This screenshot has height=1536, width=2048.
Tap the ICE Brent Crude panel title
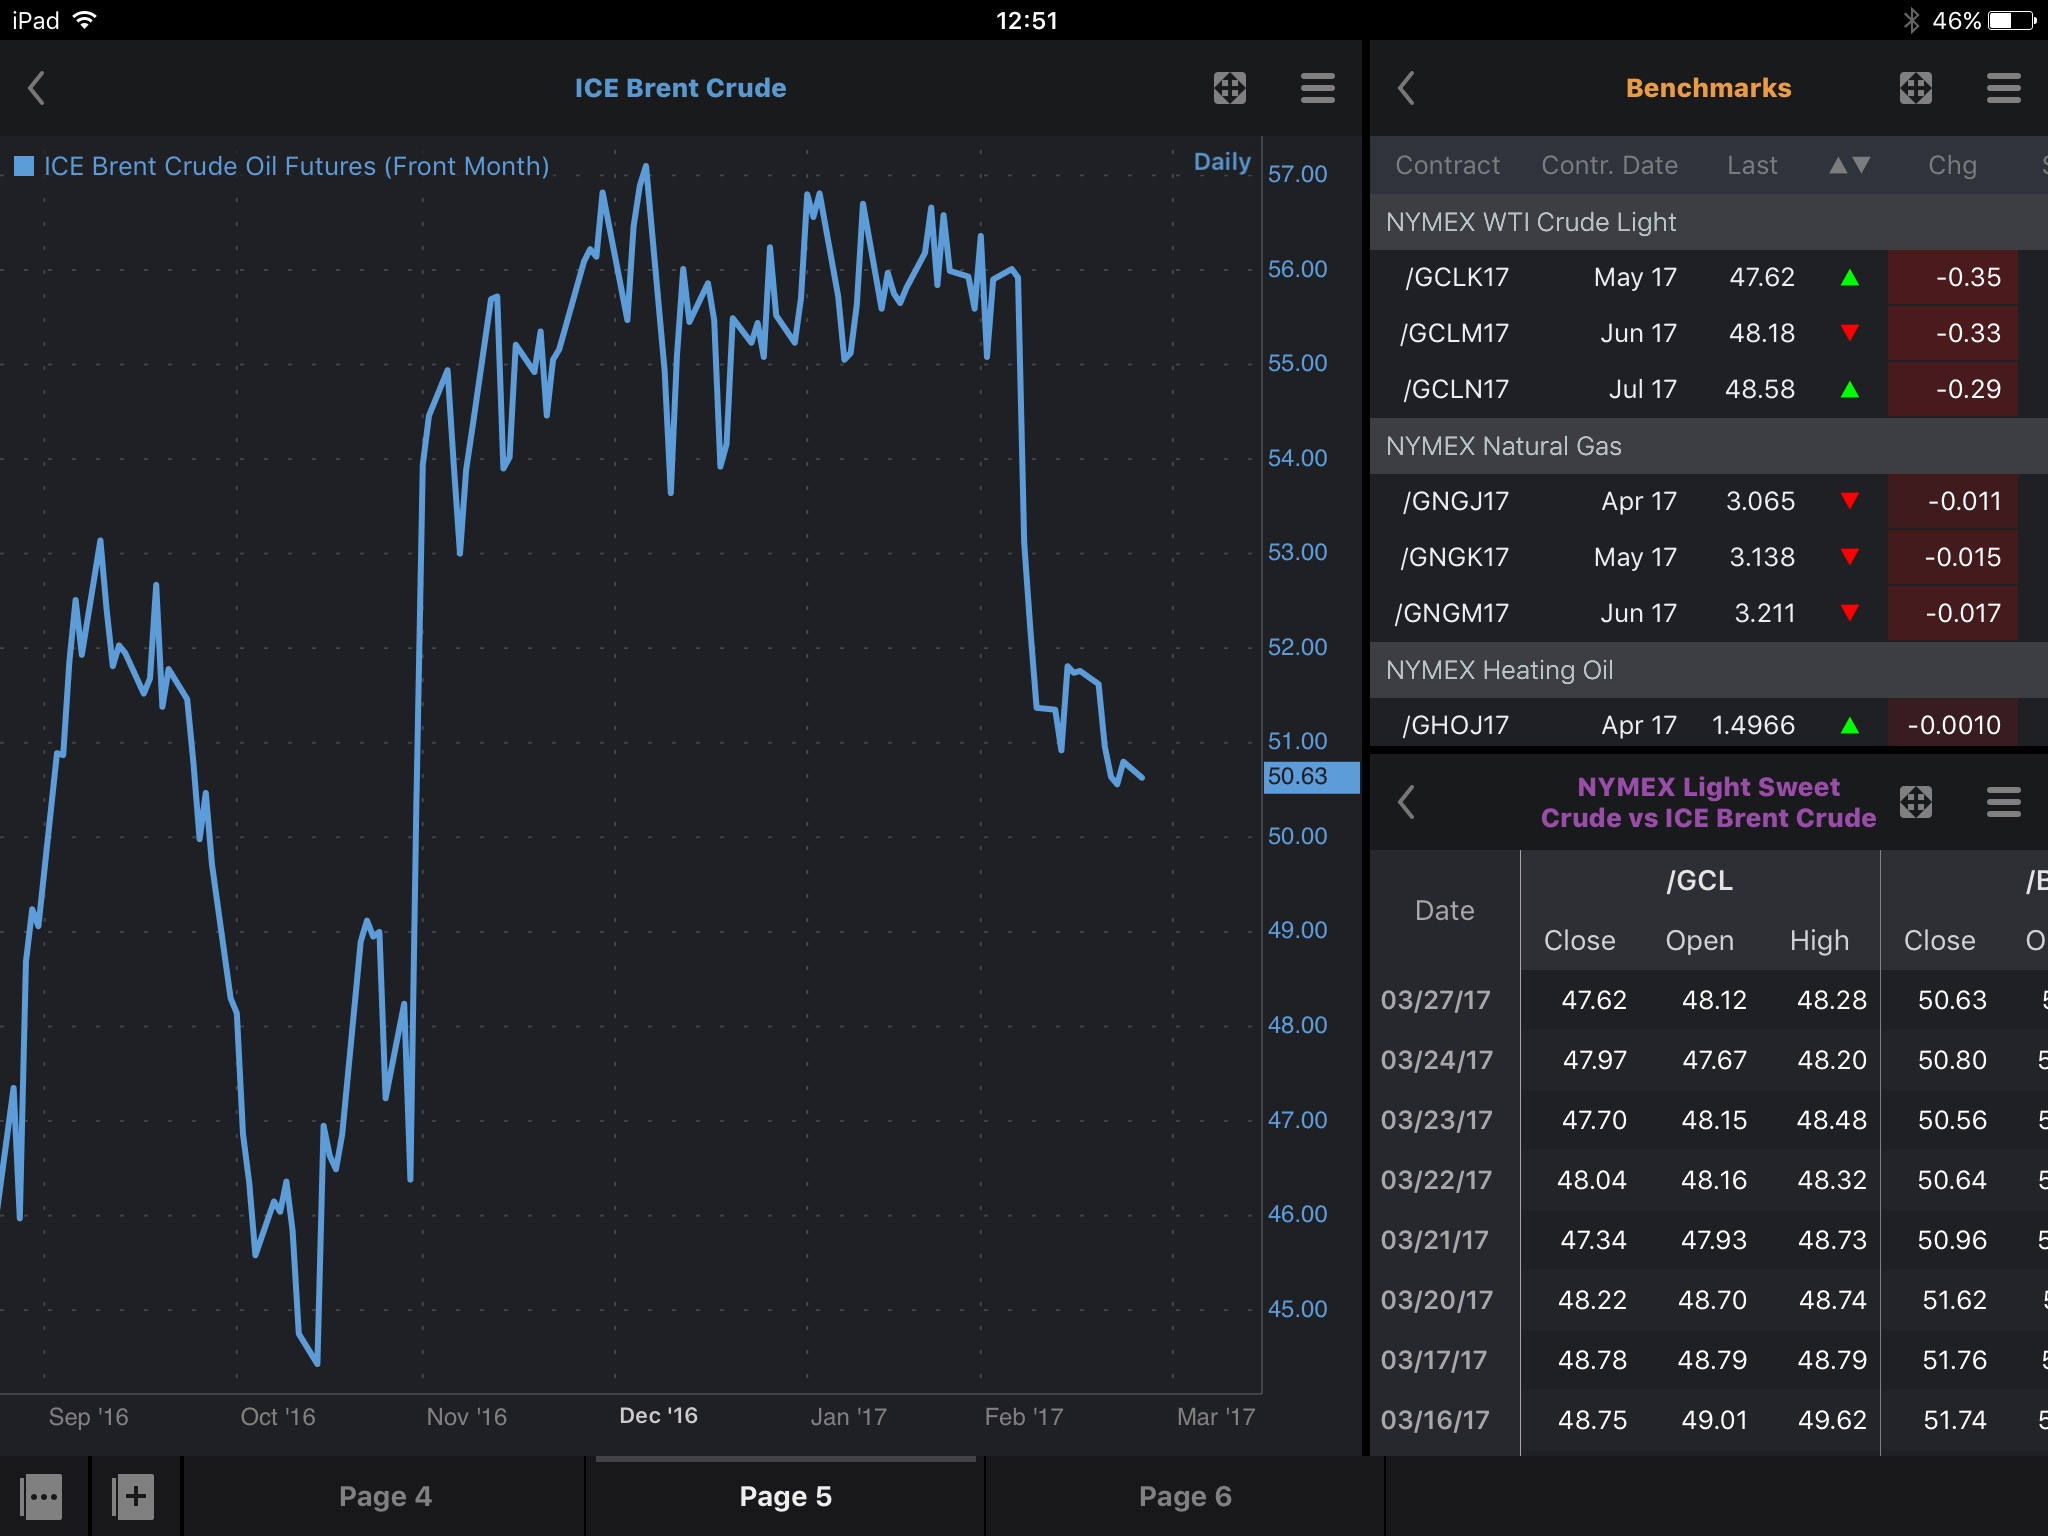point(680,88)
